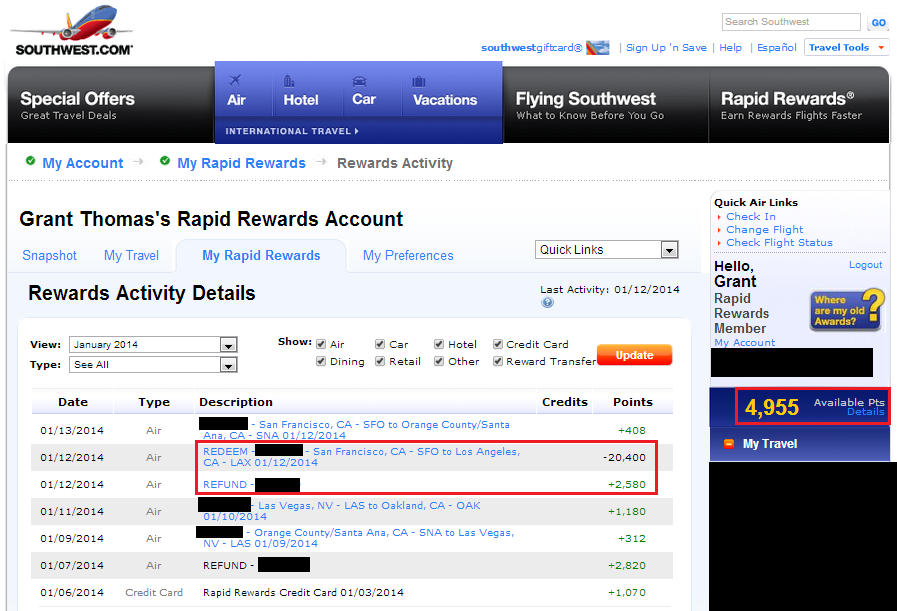Switch to the My Preferences tab
Screen dimensions: 897x611
[408, 255]
